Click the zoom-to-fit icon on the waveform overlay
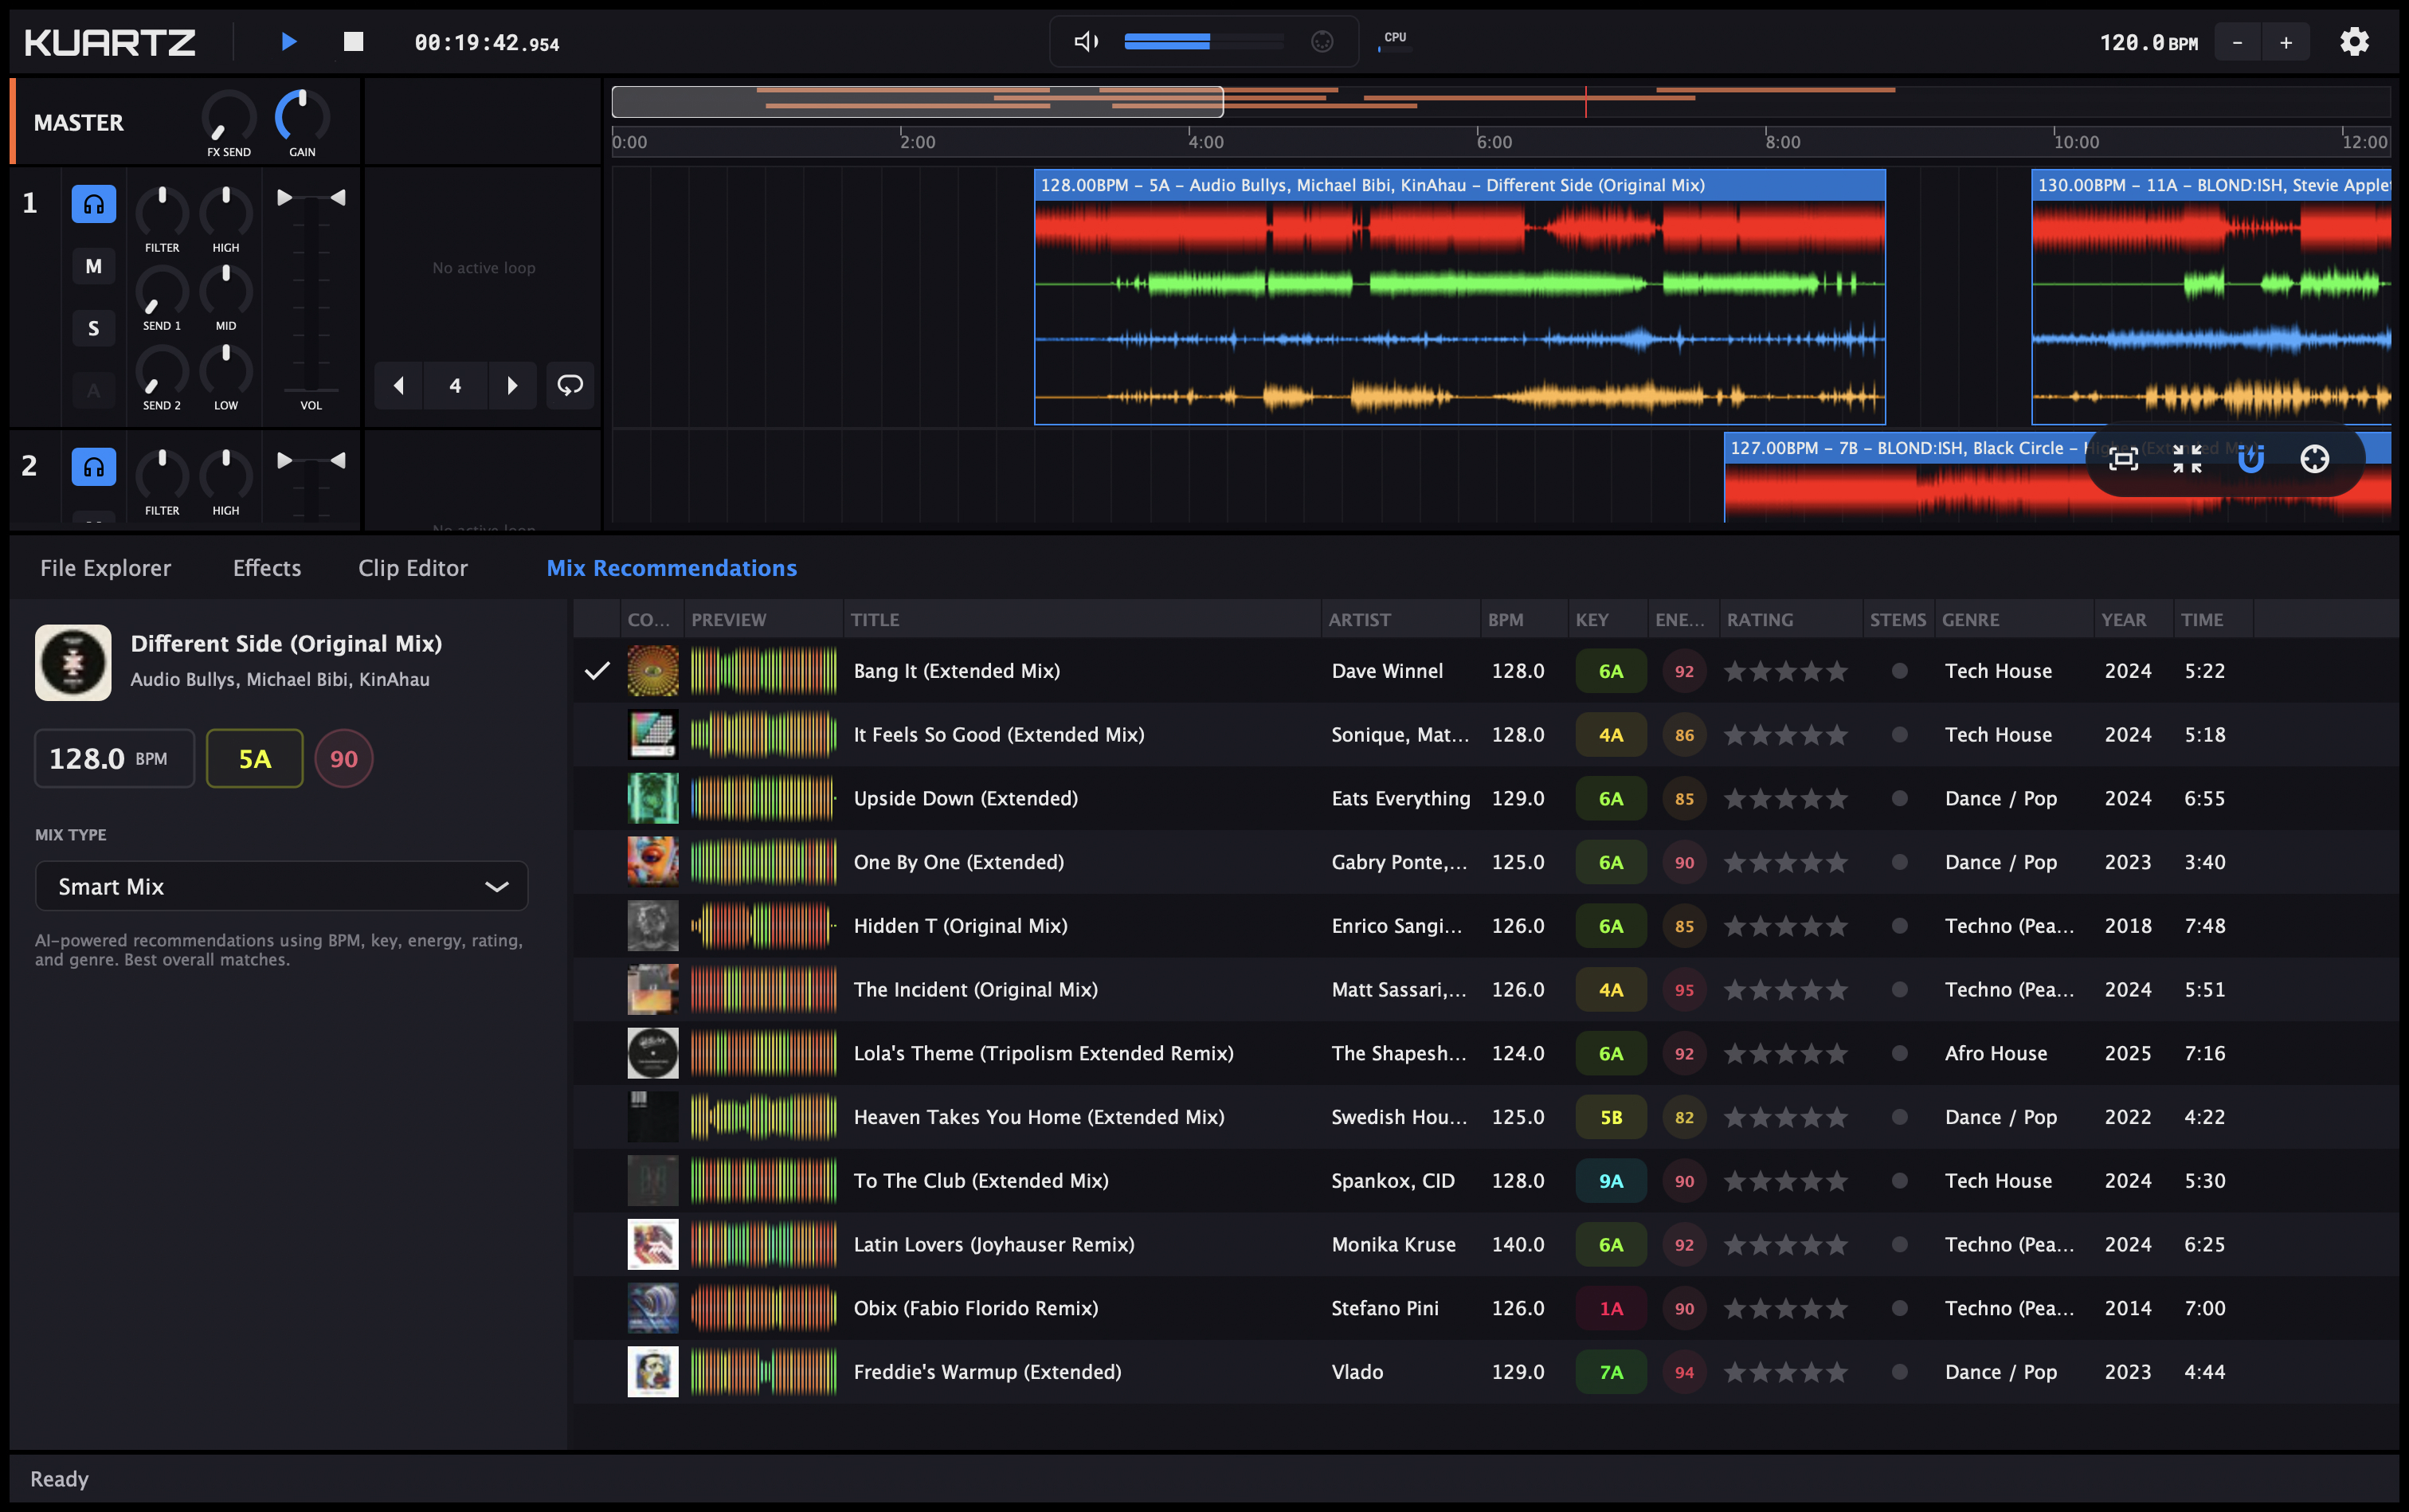This screenshot has height=1512, width=2409. (x=2125, y=459)
